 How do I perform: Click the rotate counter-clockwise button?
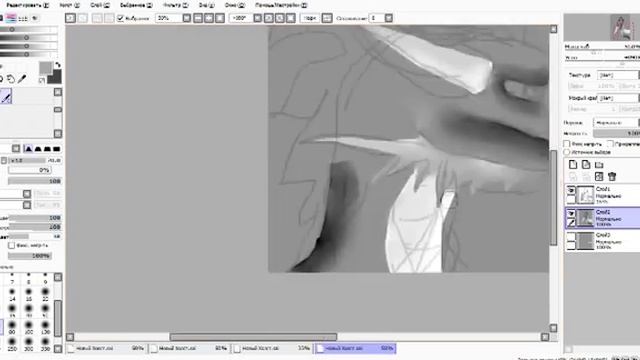269,18
